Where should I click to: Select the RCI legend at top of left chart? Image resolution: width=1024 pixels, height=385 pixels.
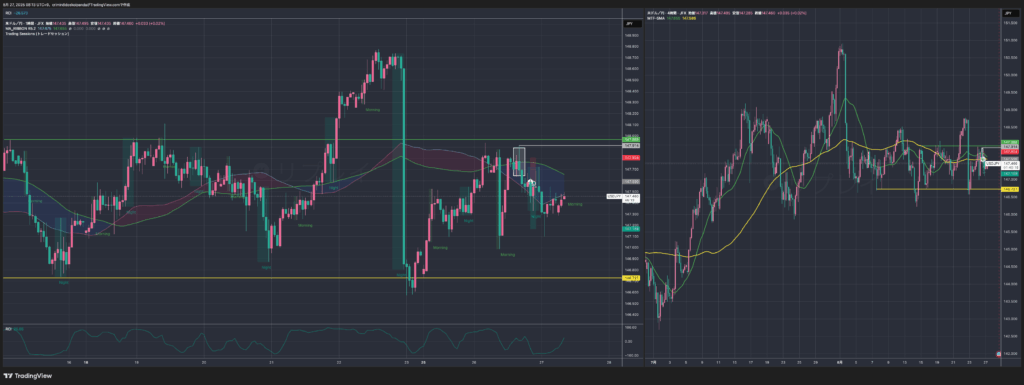point(8,13)
